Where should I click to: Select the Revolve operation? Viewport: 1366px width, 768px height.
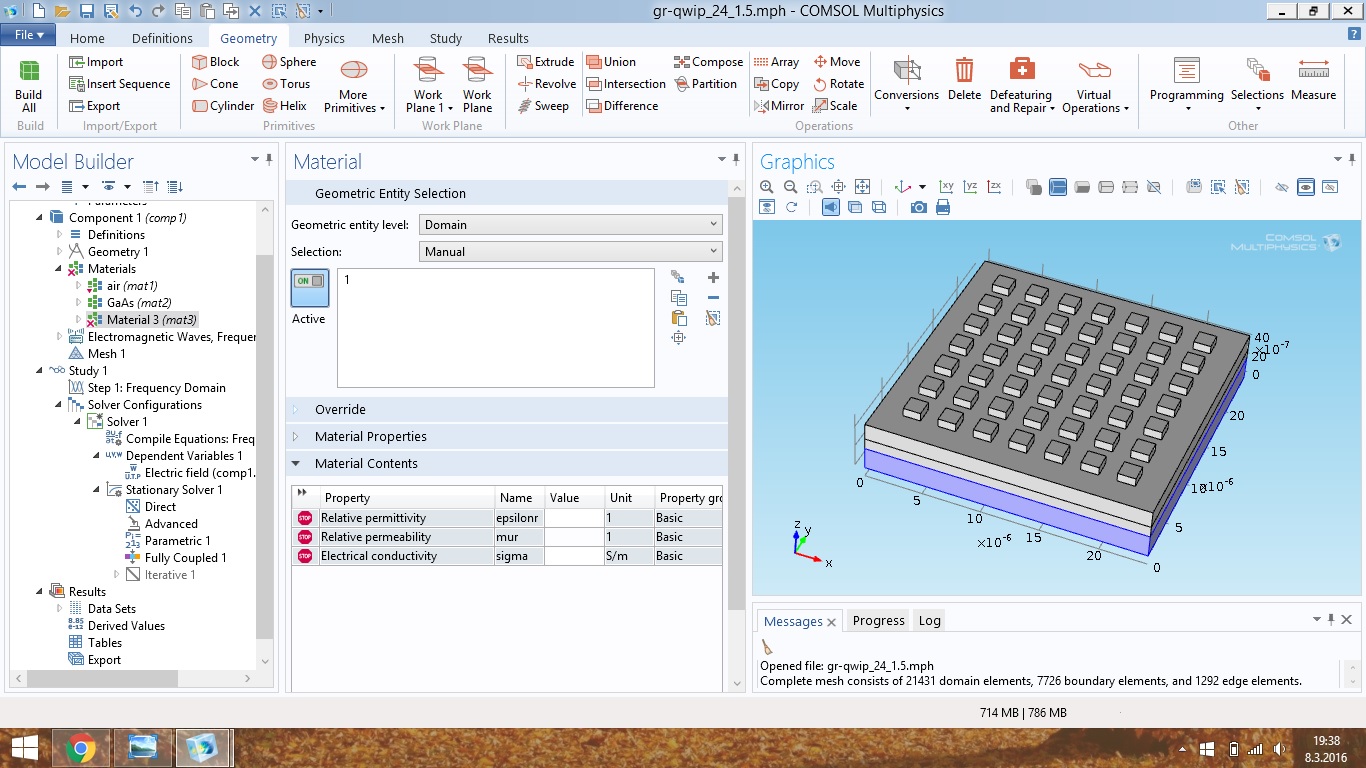(546, 84)
